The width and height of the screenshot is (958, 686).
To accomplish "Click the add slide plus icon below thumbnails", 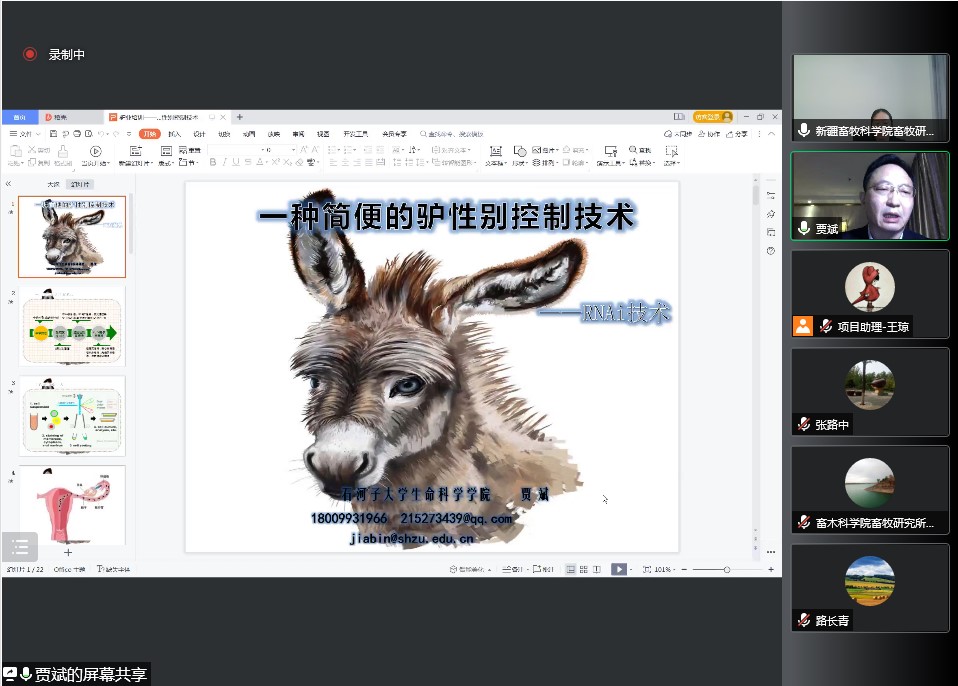I will coord(68,552).
